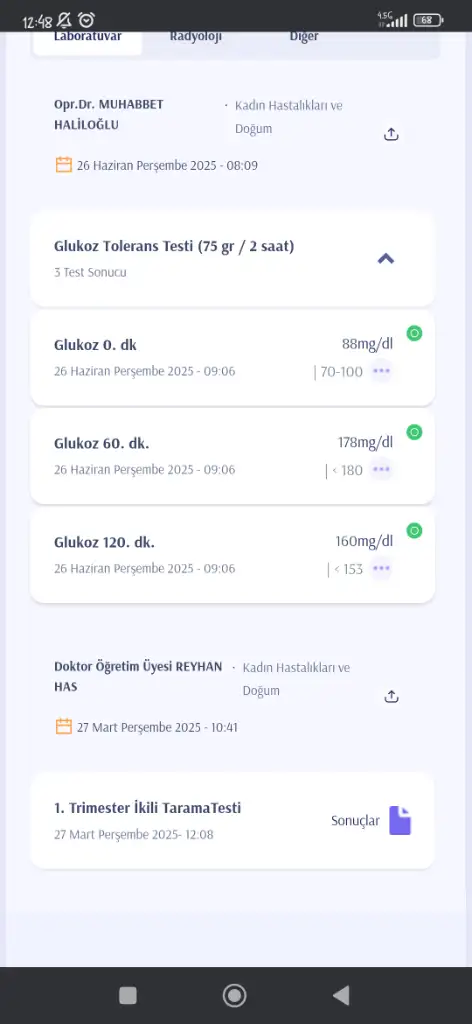Tap the Android home circle button
Image resolution: width=472 pixels, height=1024 pixels.
(x=234, y=995)
